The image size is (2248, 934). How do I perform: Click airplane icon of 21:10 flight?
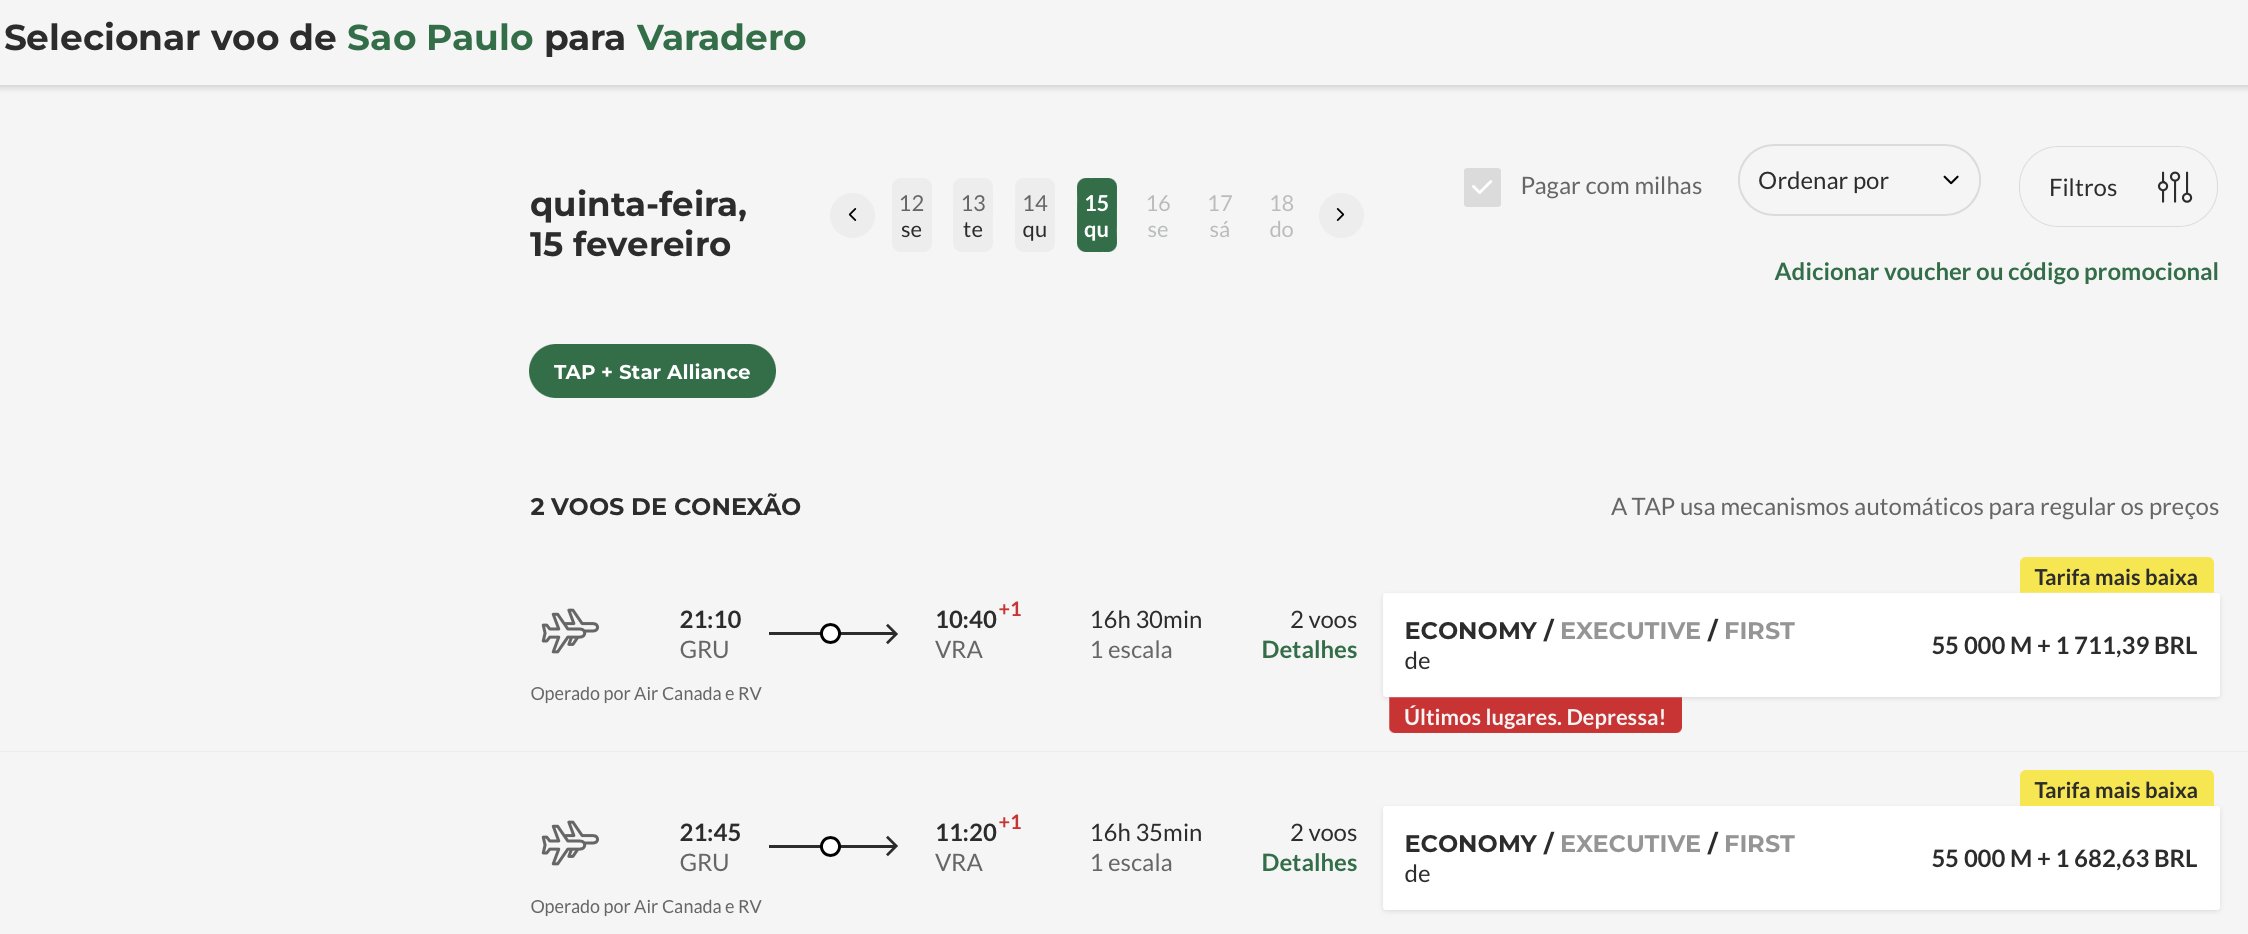tap(570, 630)
